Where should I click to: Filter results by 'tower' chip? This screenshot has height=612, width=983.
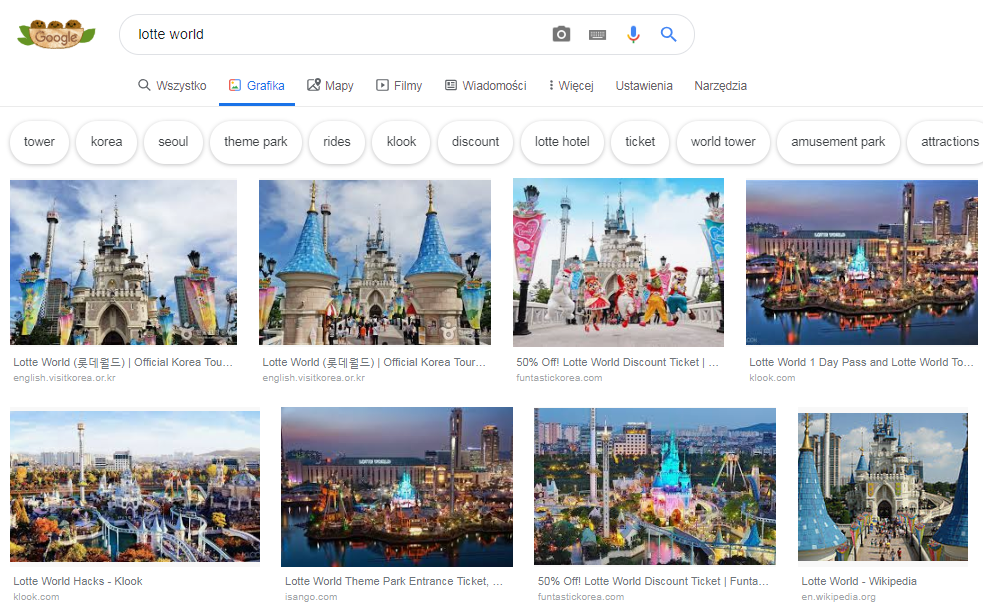[x=39, y=142]
